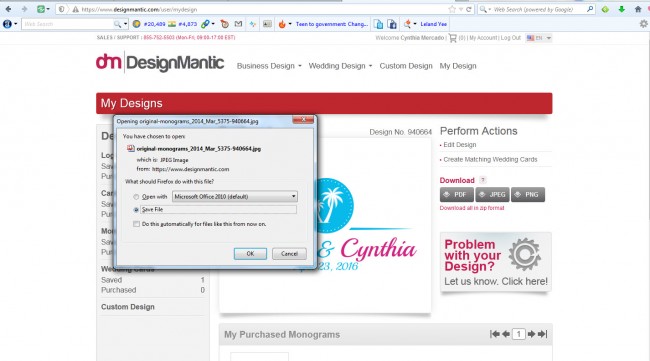Open Microsoft Office 2010 application dropdown
This screenshot has width=650, height=361.
coord(235,196)
